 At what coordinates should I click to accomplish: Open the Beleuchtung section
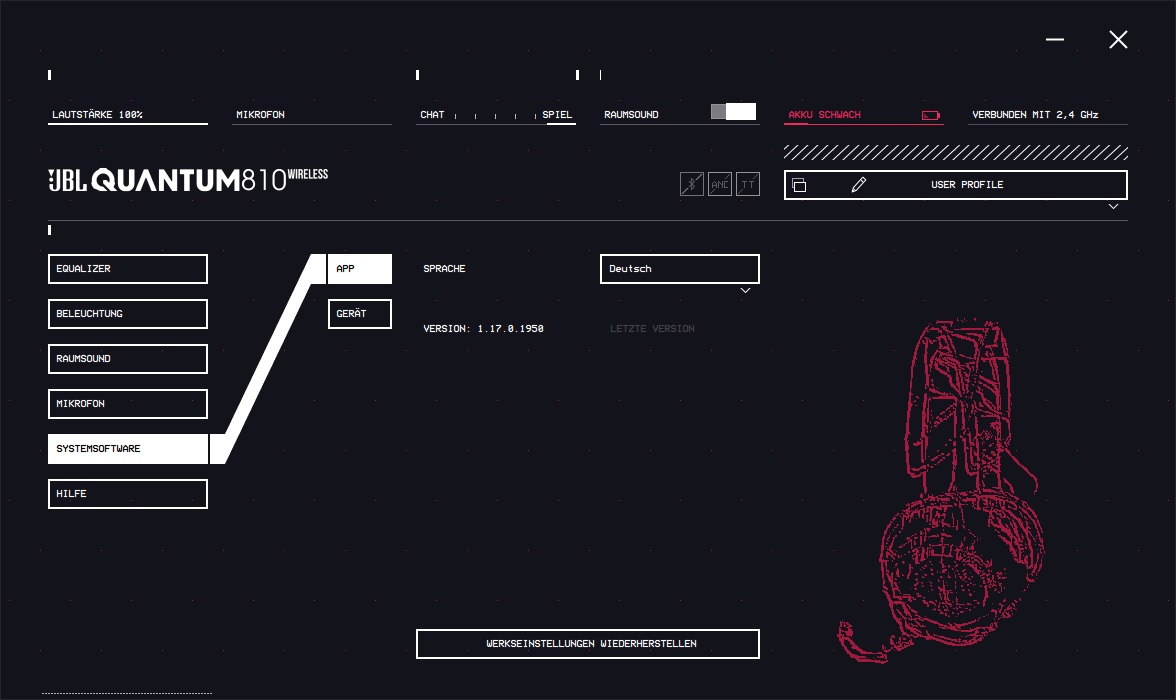click(128, 314)
